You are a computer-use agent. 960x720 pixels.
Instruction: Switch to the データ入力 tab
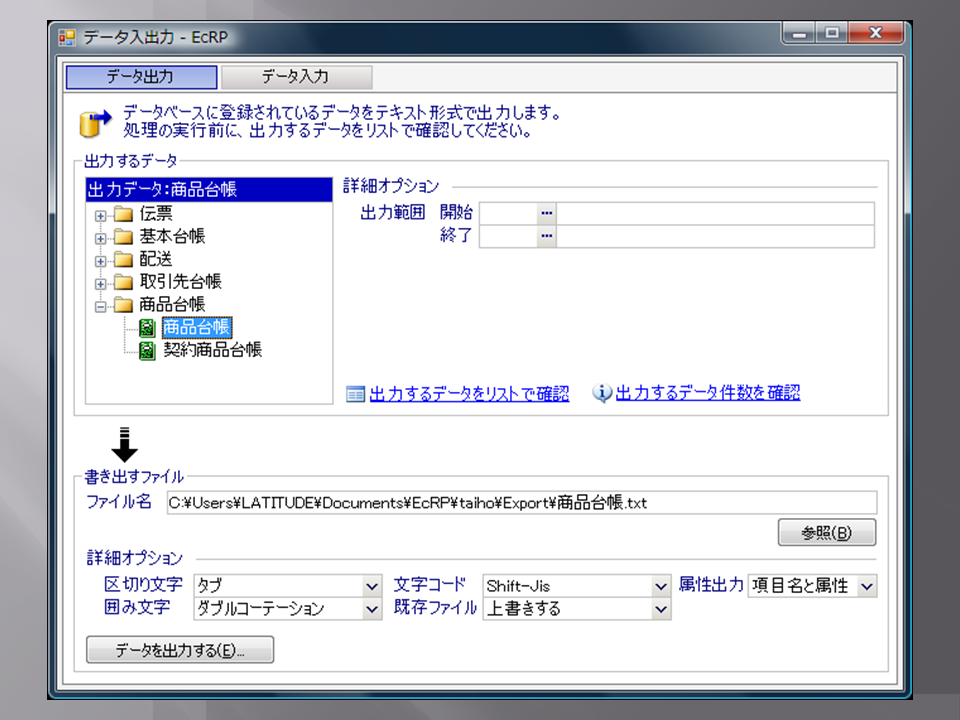(x=296, y=77)
